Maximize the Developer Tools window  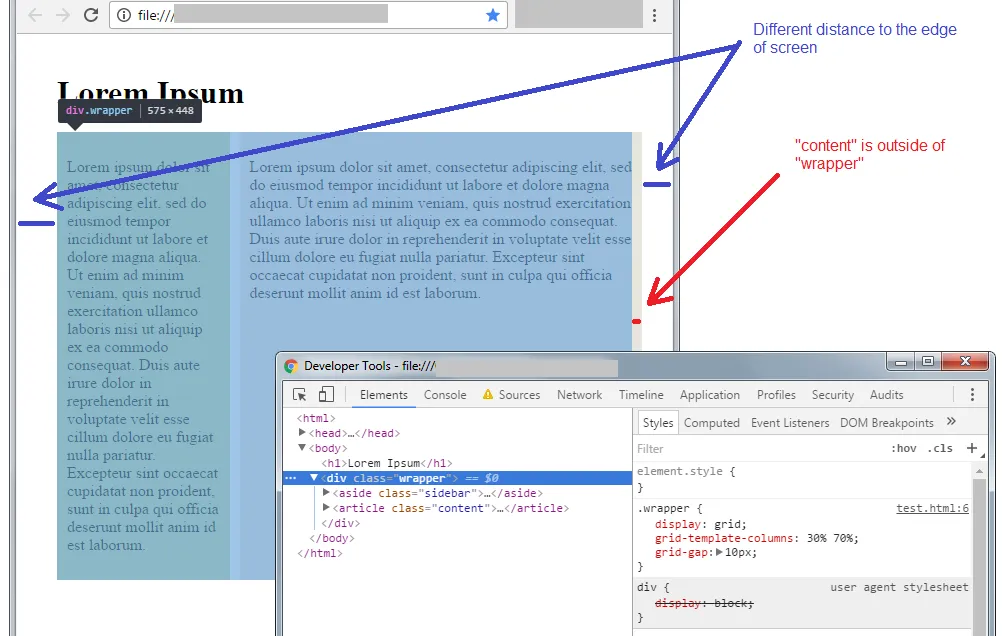tap(929, 362)
